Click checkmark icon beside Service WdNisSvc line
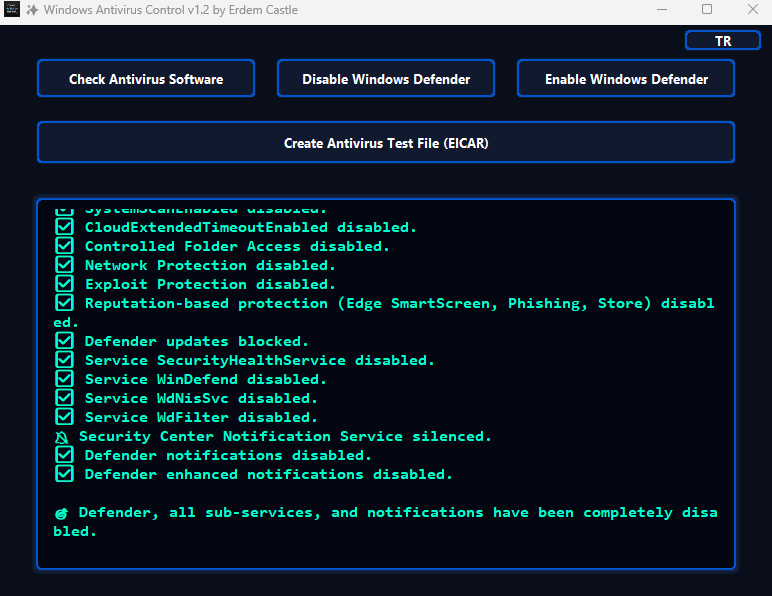772x596 pixels. click(64, 398)
